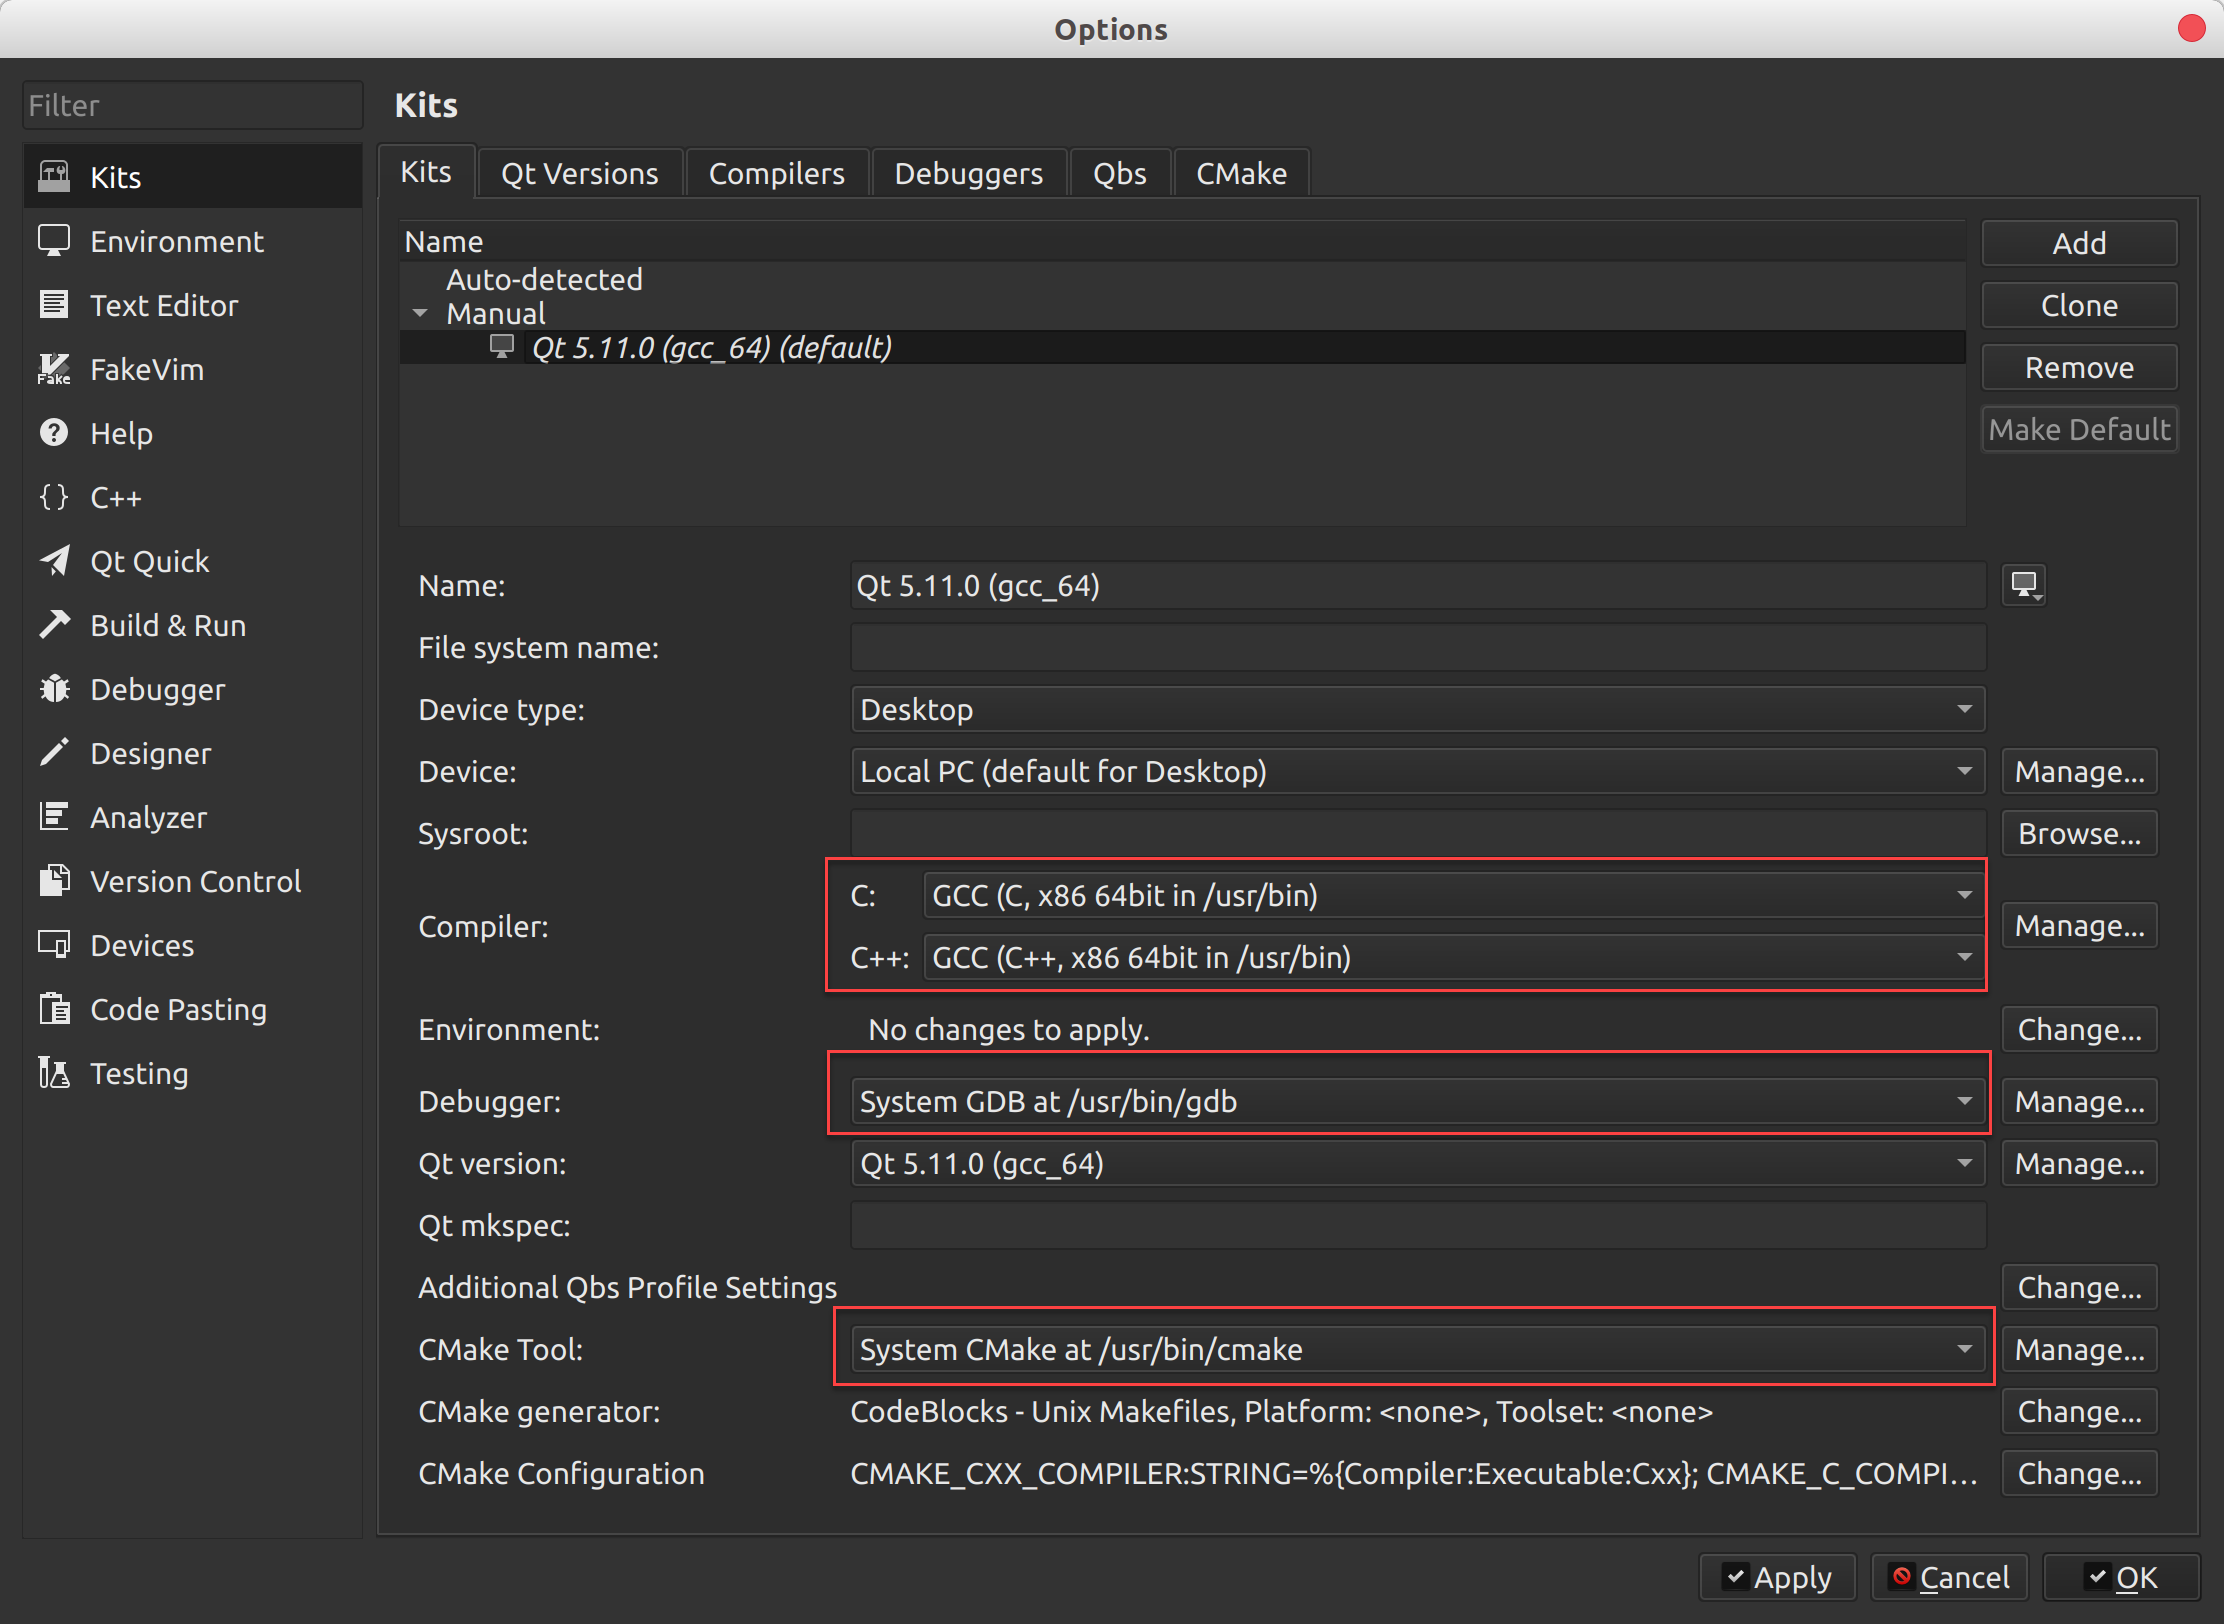Viewport: 2224px width, 1624px height.
Task: Click Change for Additional Qbs Profile Settings
Action: pyautogui.click(x=2080, y=1287)
